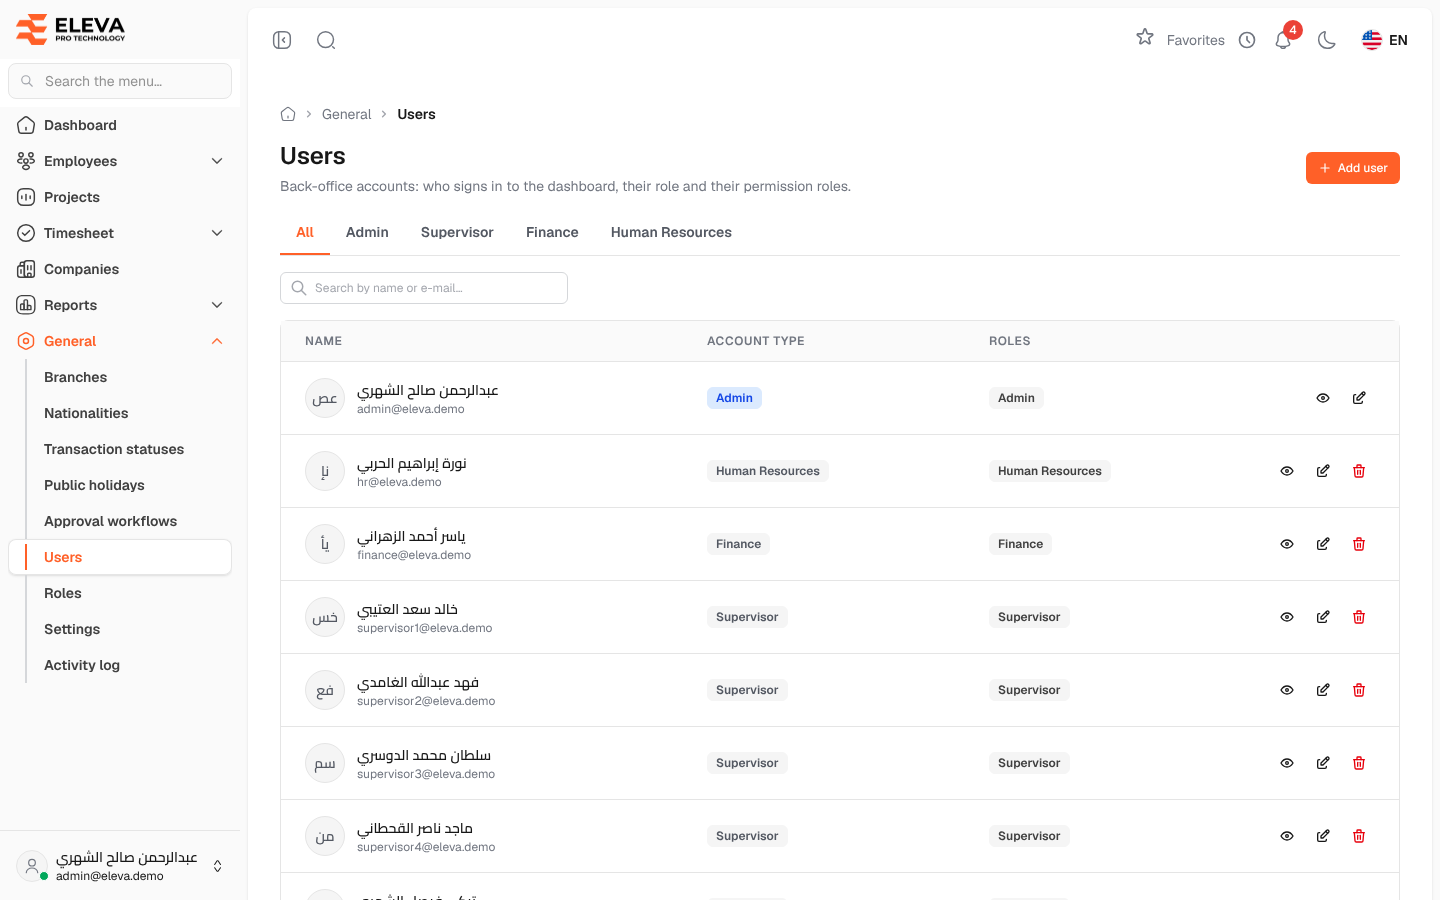
Task: Collapse the sidebar panel icon
Action: coord(282,40)
